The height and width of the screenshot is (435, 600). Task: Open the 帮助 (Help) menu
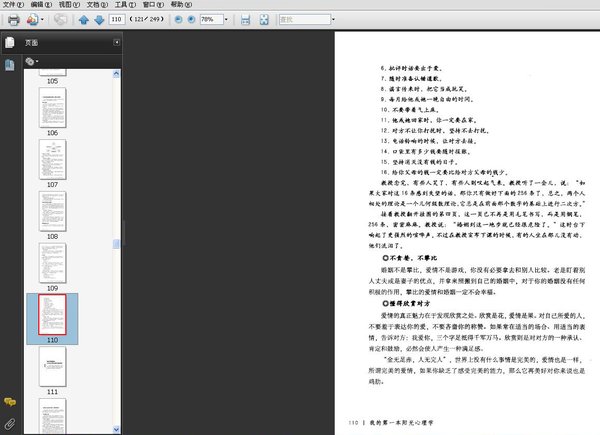coord(181,5)
